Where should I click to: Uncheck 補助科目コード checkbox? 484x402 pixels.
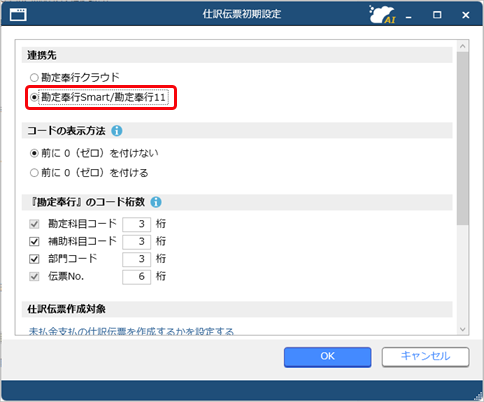(x=34, y=241)
